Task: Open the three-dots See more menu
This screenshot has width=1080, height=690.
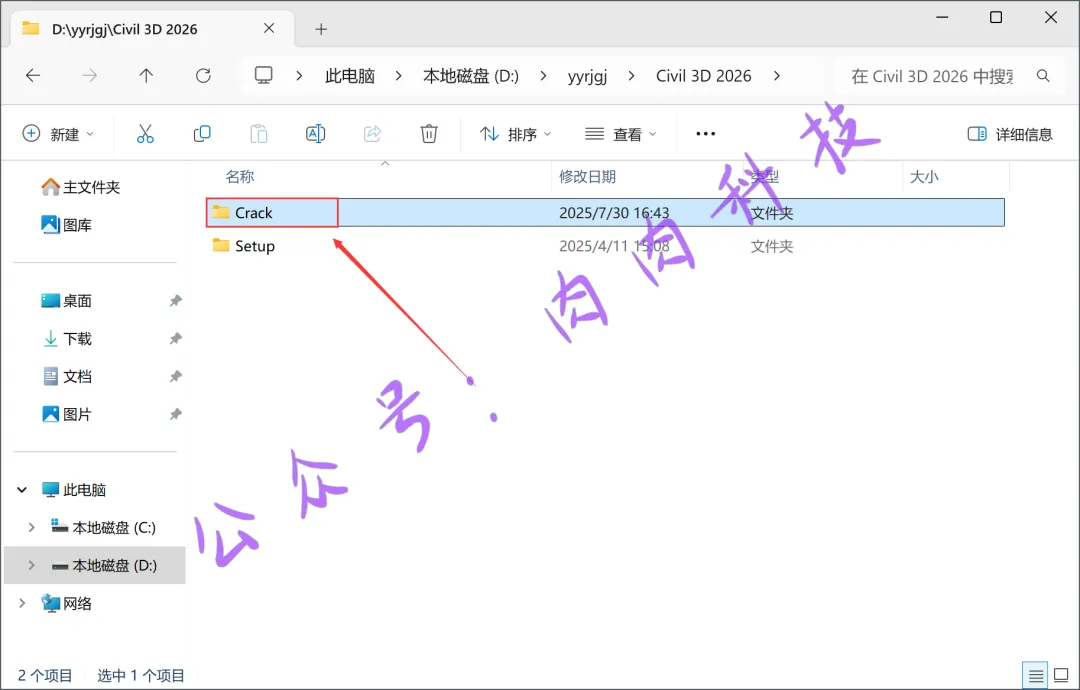Action: click(x=705, y=134)
